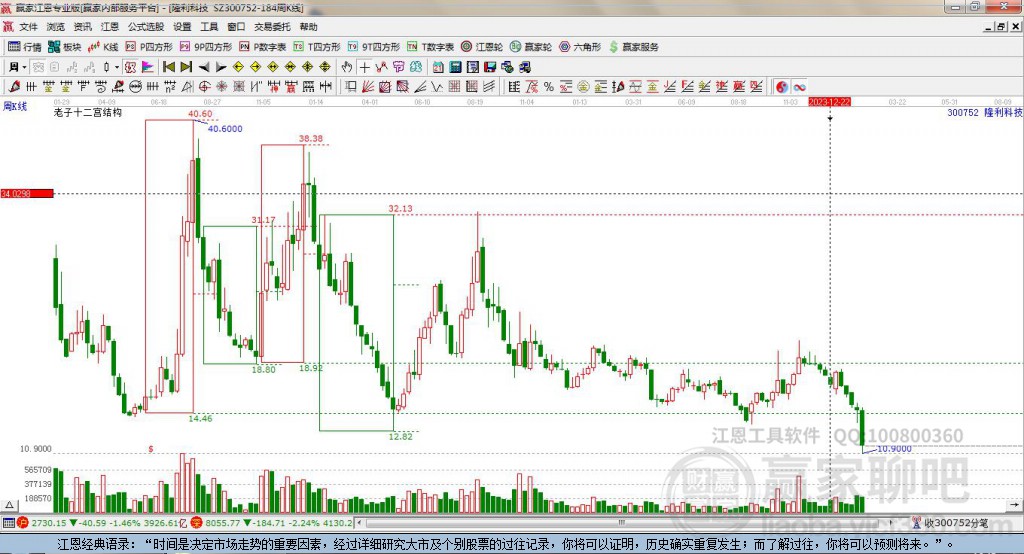
Task: Click the infinity symbol icon
Action: (x=799, y=87)
